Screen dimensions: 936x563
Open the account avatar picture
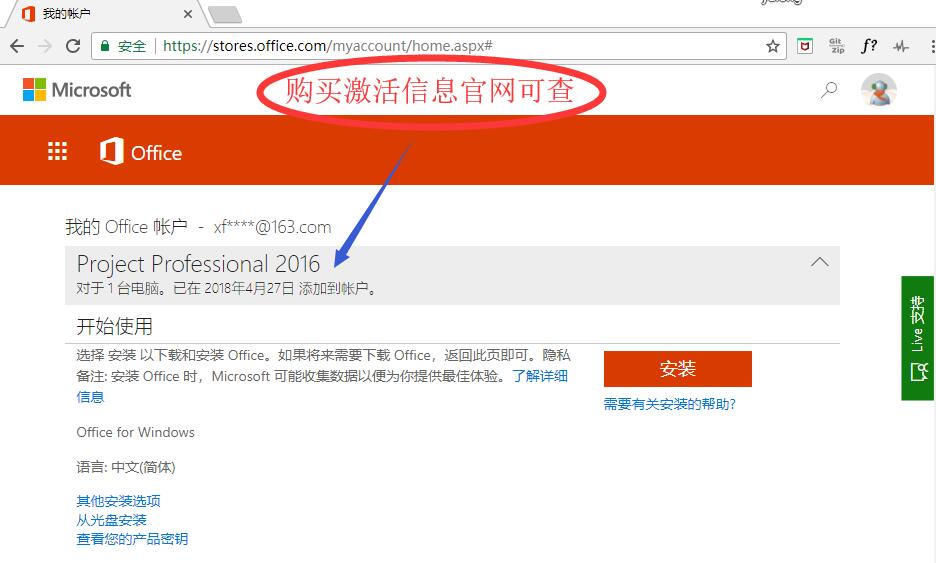tap(879, 91)
